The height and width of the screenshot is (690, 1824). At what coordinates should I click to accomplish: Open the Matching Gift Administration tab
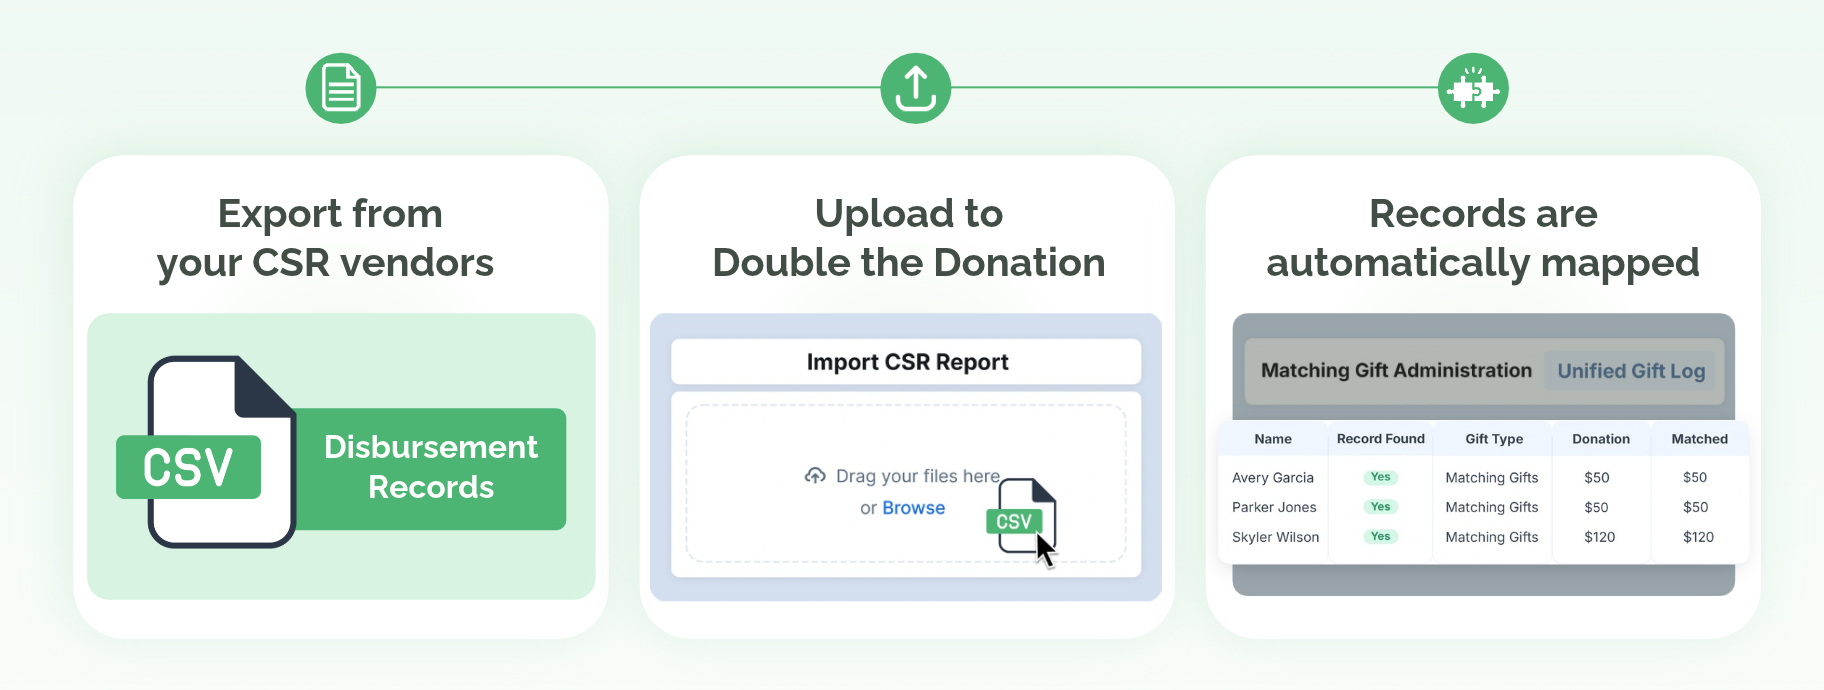tap(1396, 371)
